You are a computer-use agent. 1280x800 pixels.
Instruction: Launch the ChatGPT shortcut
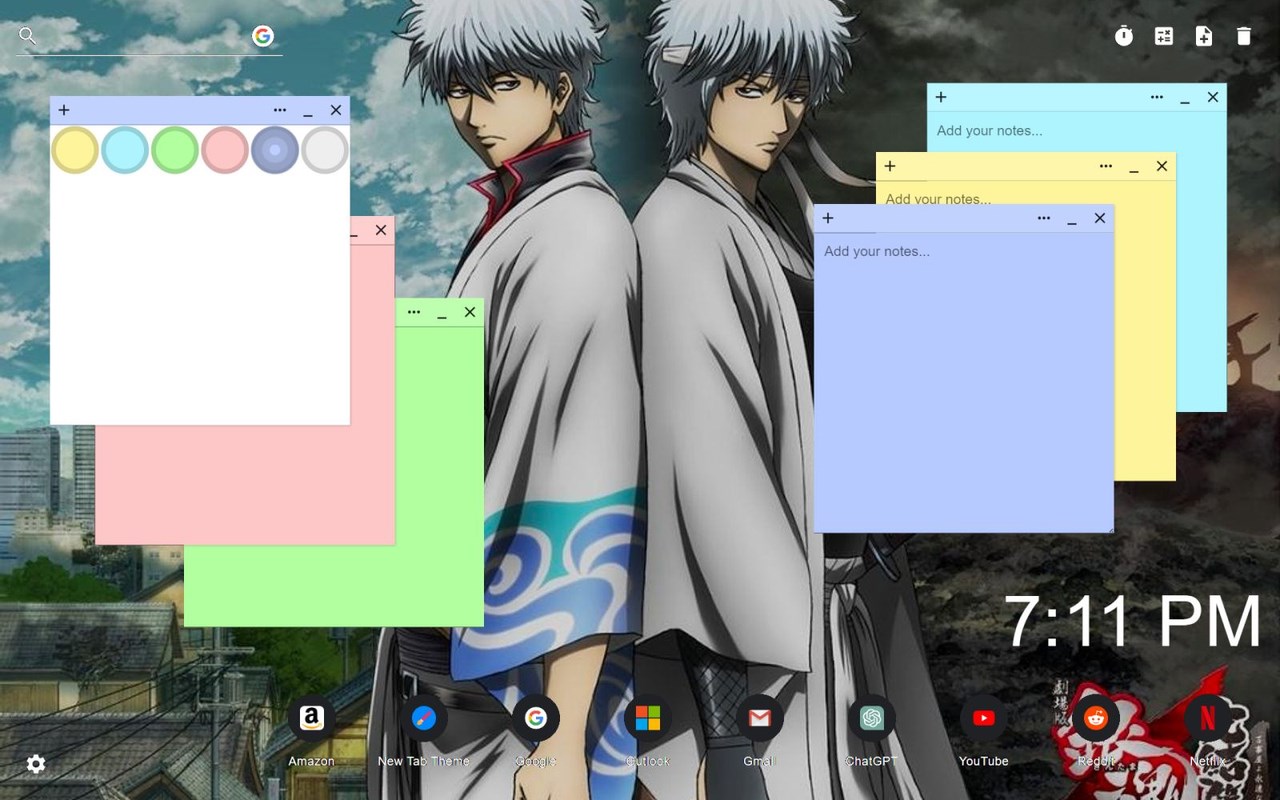pyautogui.click(x=872, y=718)
